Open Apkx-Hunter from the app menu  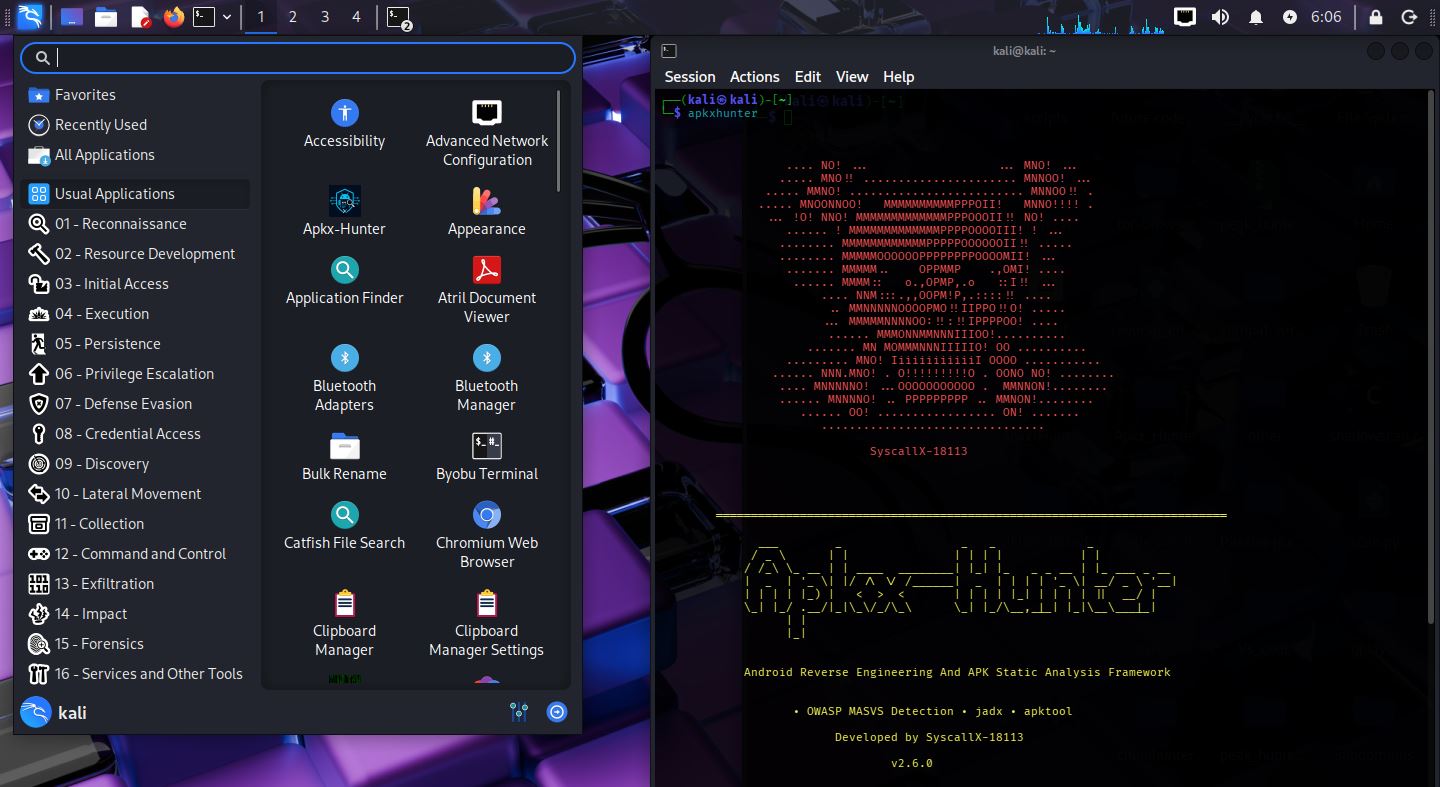[344, 212]
